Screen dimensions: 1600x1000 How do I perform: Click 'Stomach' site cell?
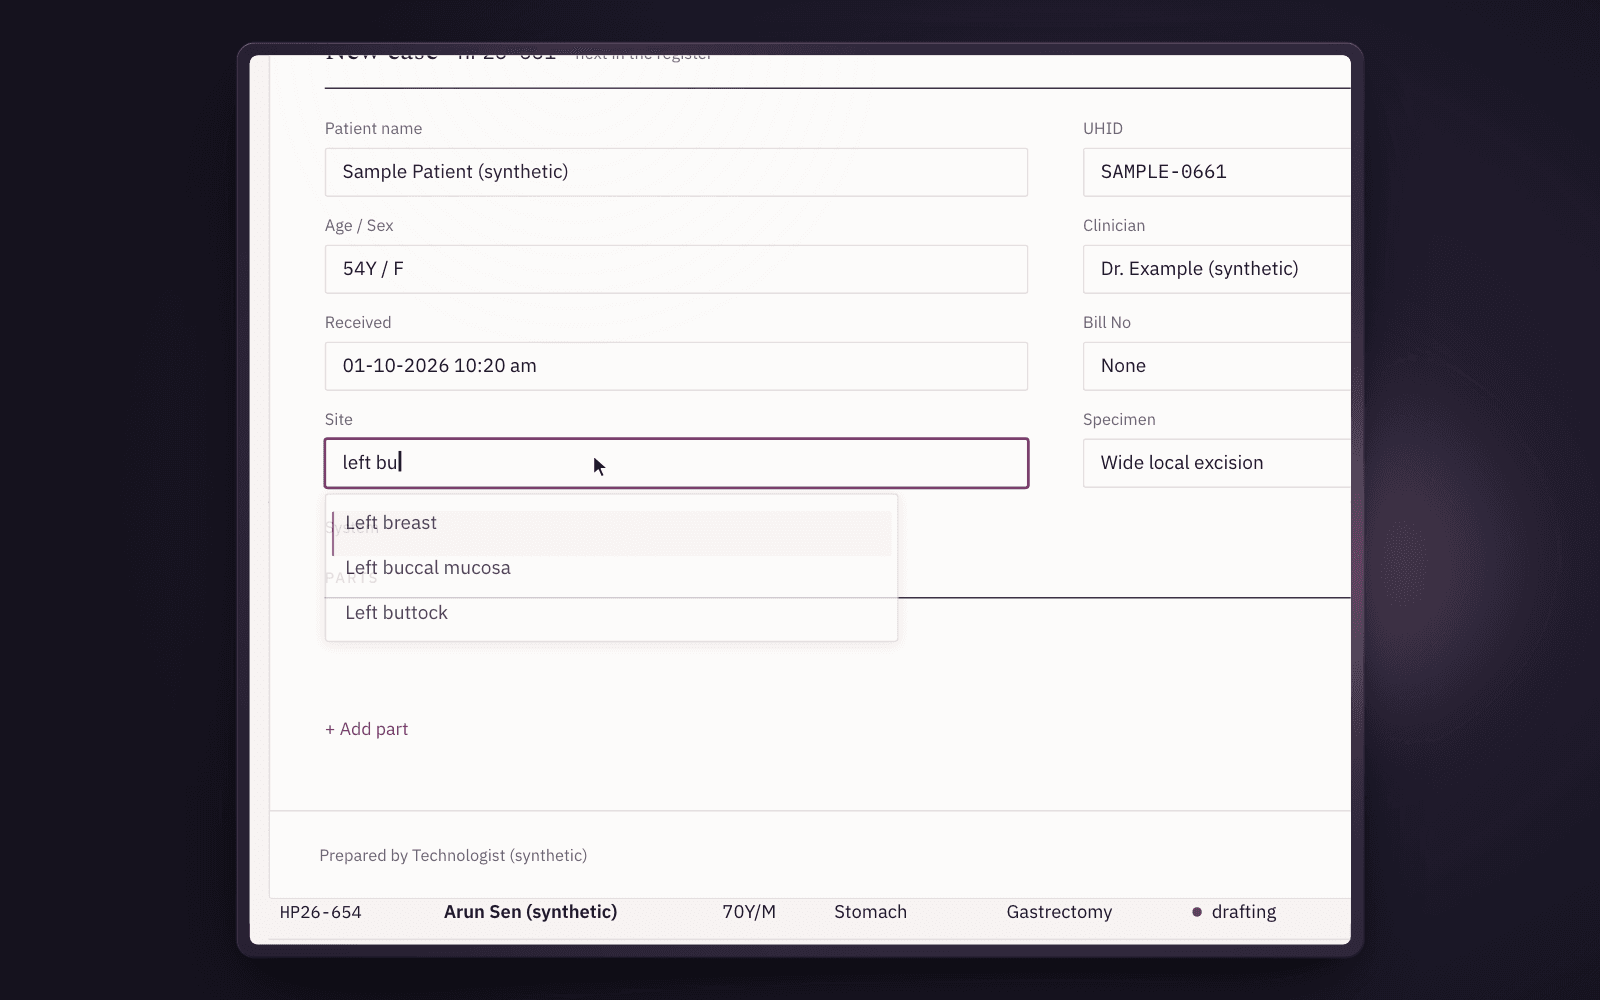coord(870,912)
